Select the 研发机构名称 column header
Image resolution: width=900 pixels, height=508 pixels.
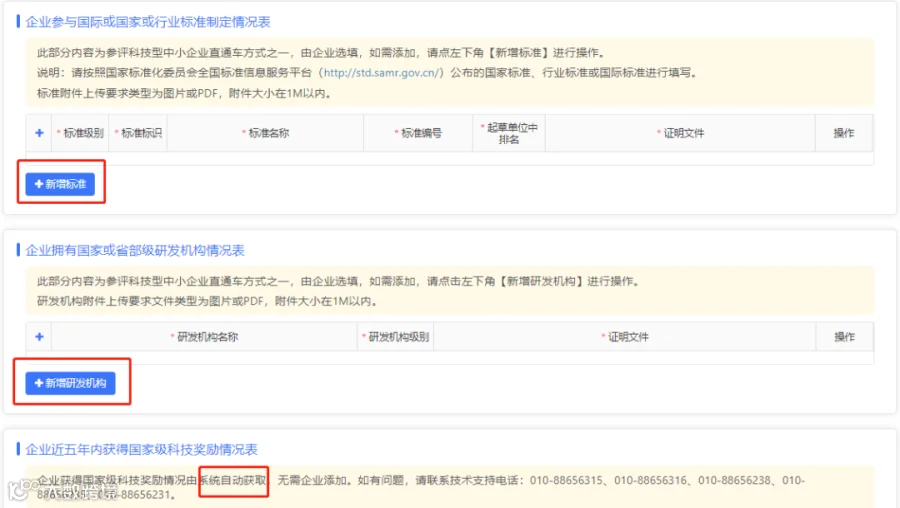(x=204, y=337)
